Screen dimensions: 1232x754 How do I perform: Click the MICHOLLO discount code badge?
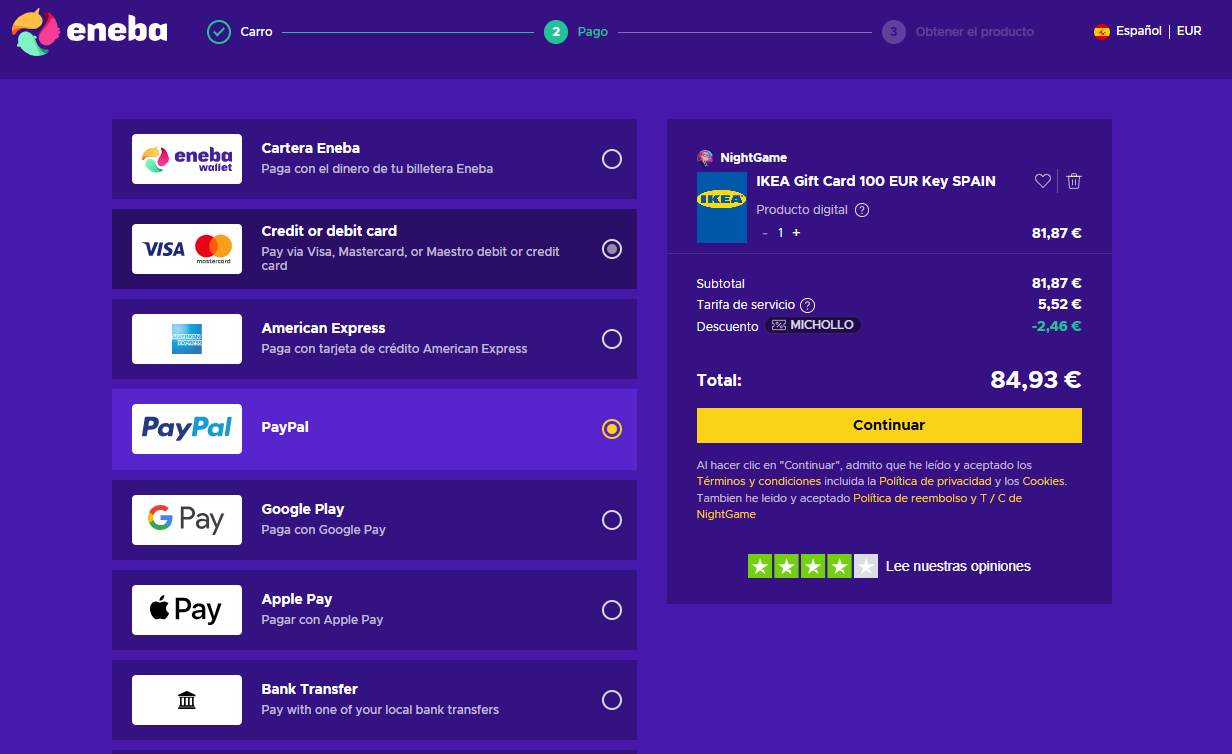pyautogui.click(x=813, y=325)
